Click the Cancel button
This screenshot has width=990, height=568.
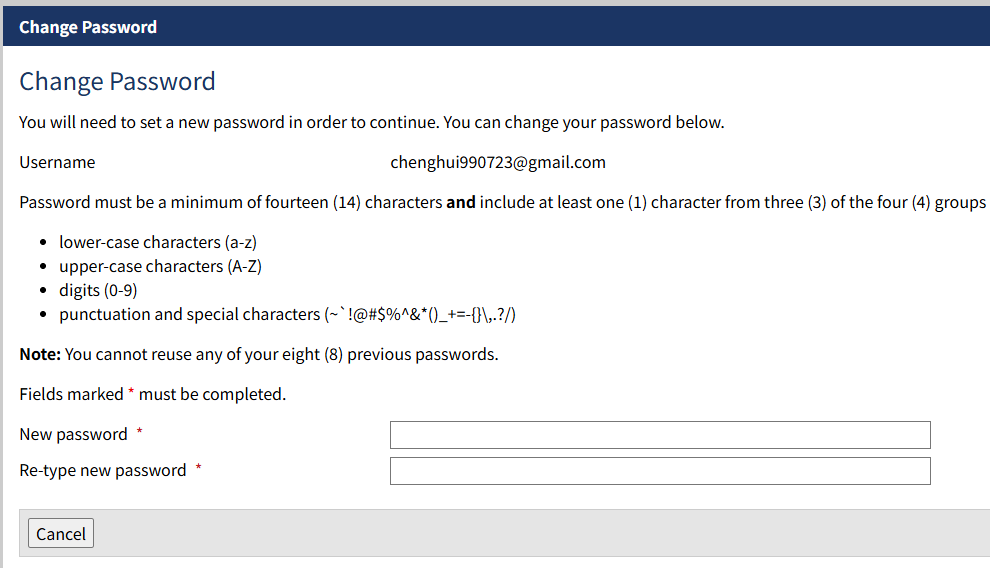point(61,533)
